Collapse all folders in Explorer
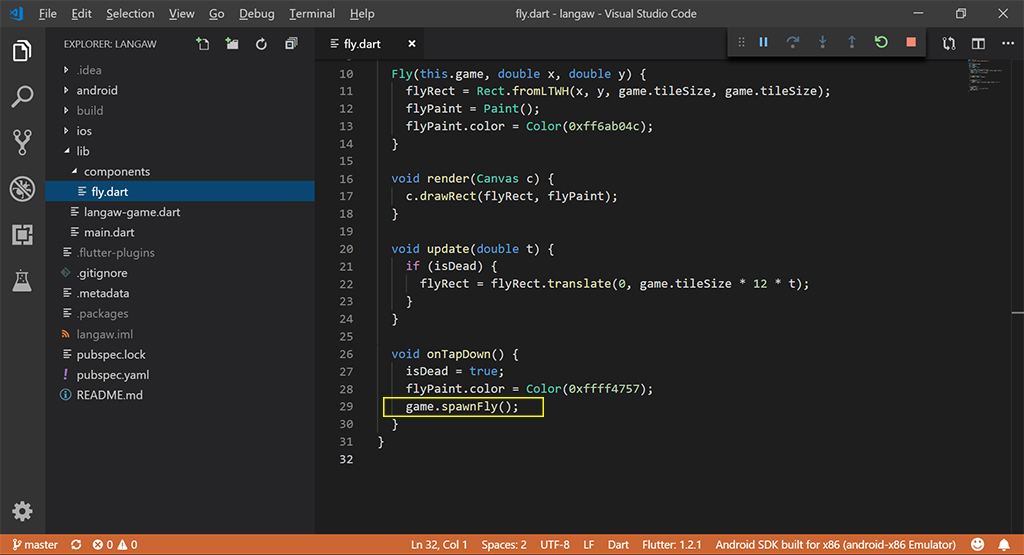This screenshot has height=555, width=1024. 291,44
